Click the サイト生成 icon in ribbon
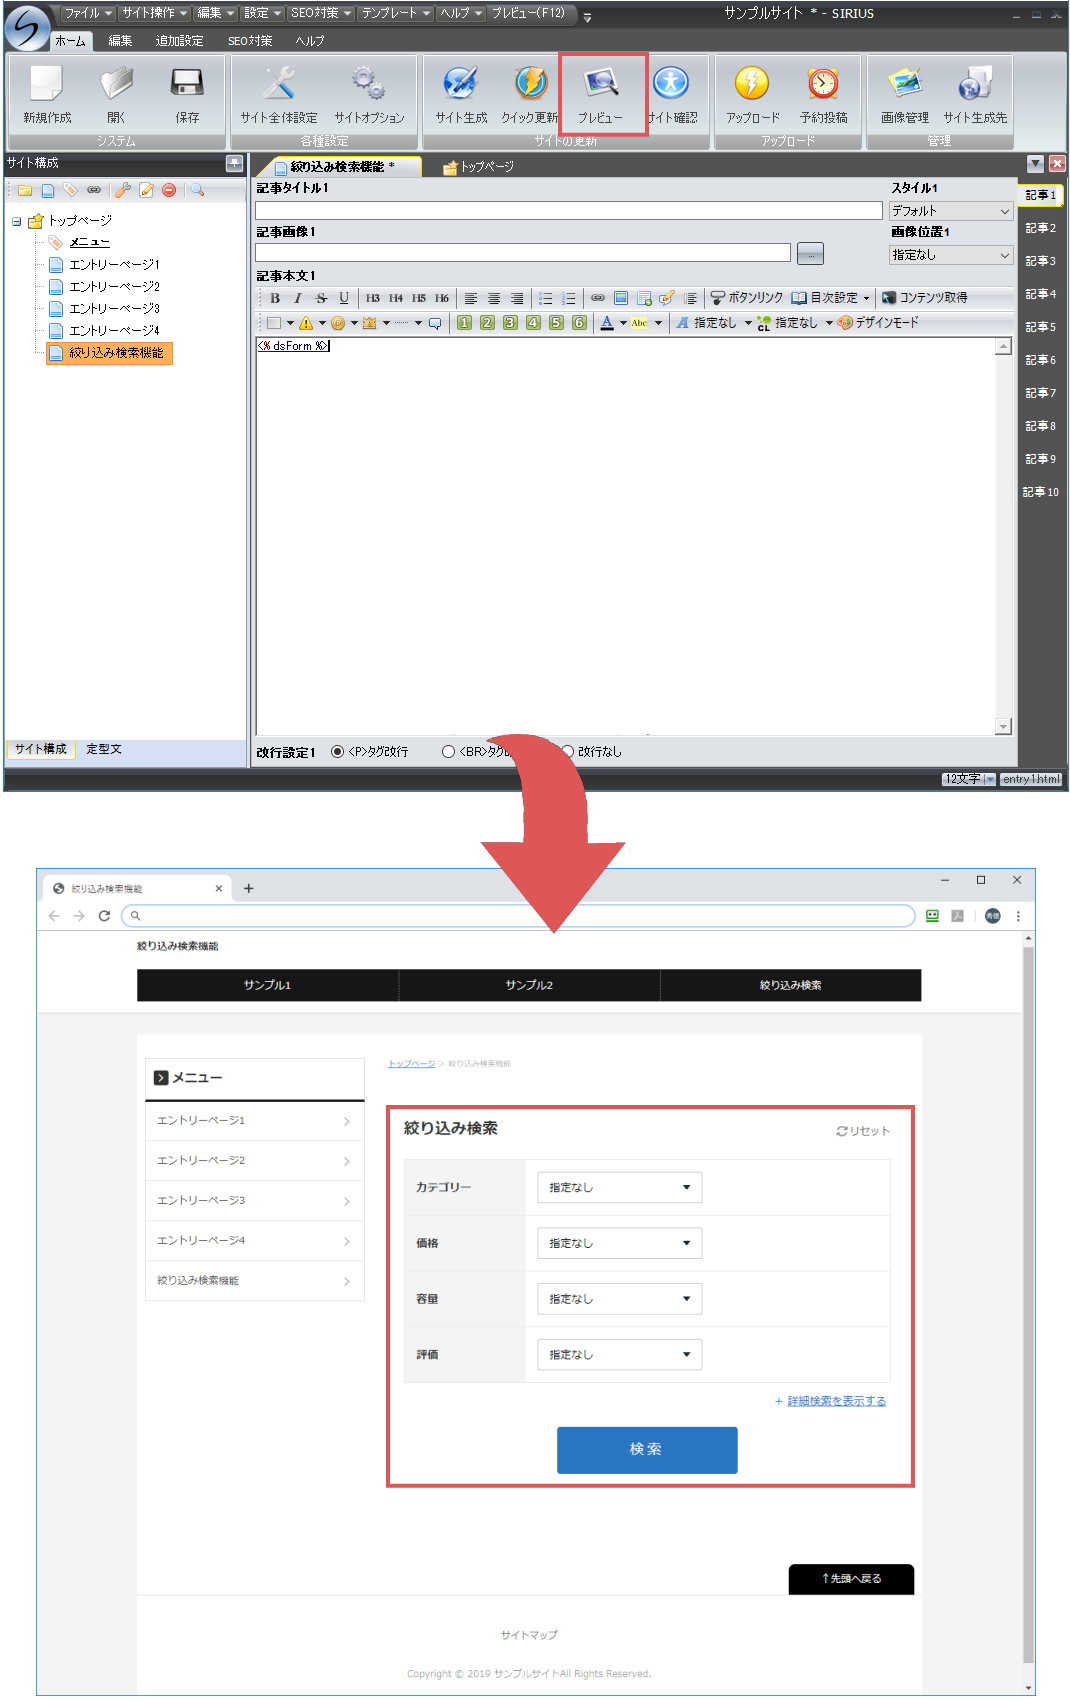Viewport: 1070px width, 1700px height. [460, 85]
